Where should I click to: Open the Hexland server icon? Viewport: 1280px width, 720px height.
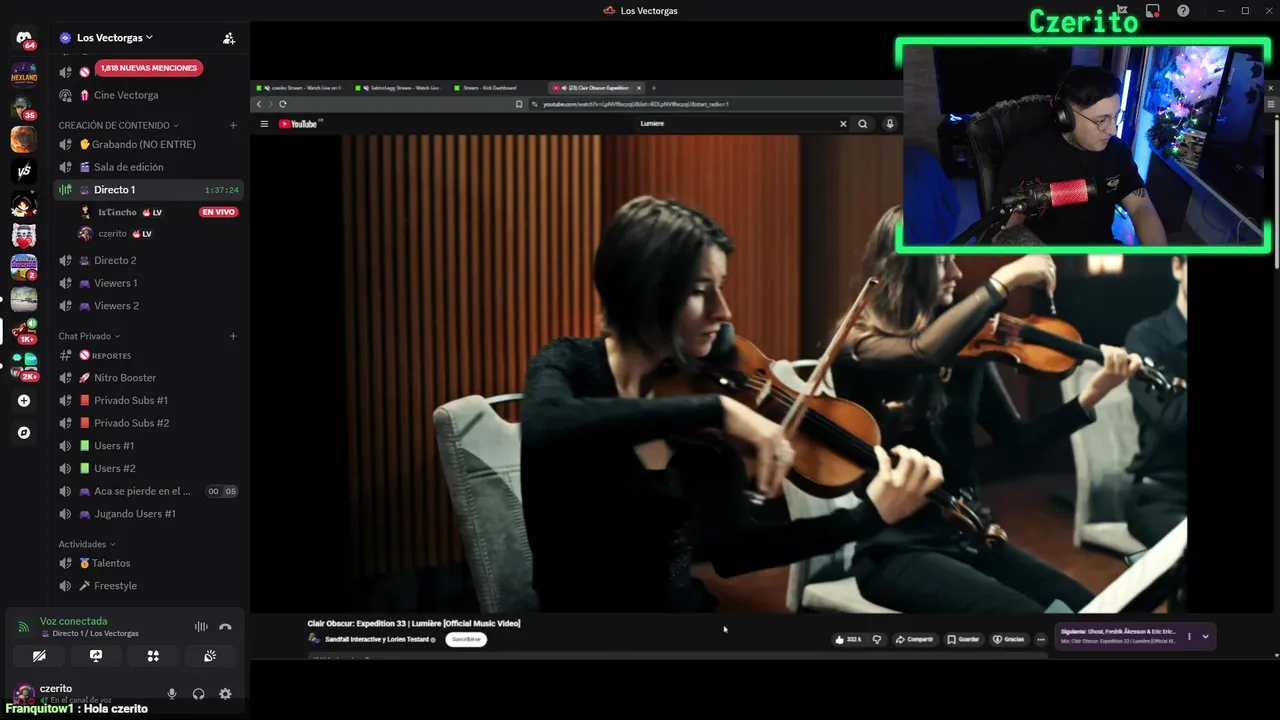[24, 74]
